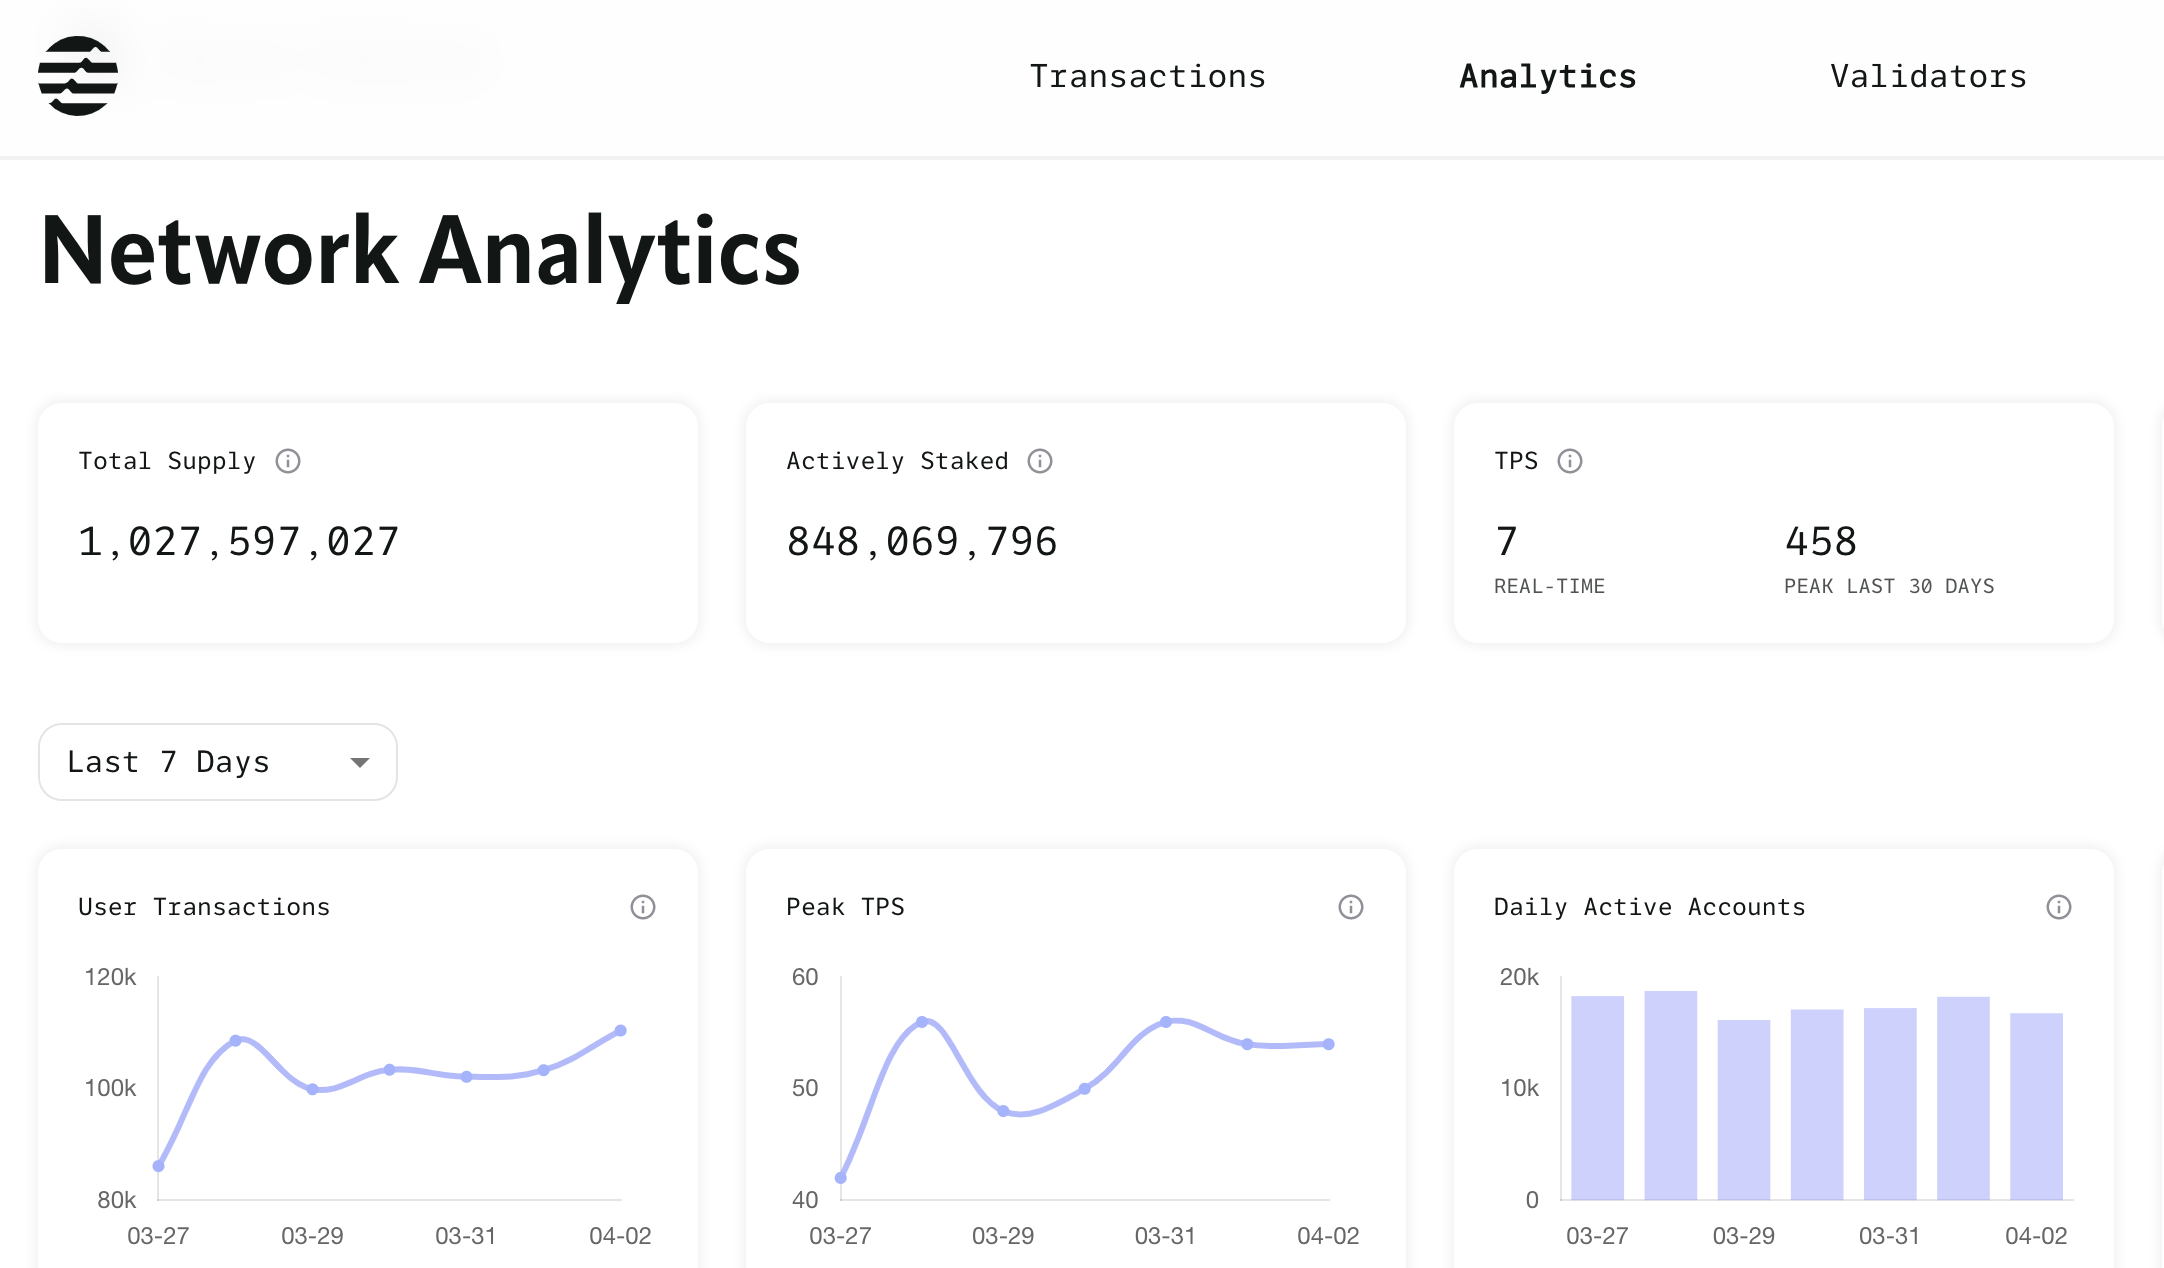Click the highest Peak TPS point near 03-28
The width and height of the screenshot is (2164, 1268).
[922, 1022]
